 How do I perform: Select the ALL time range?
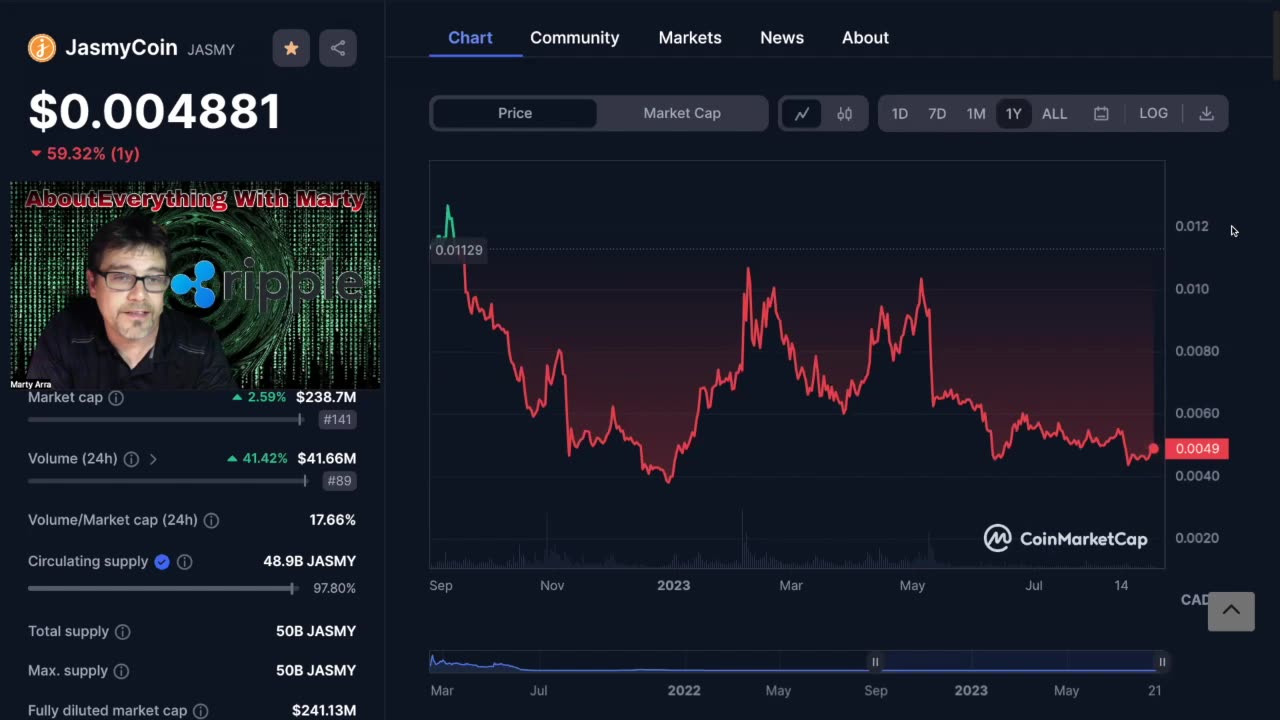(x=1054, y=113)
